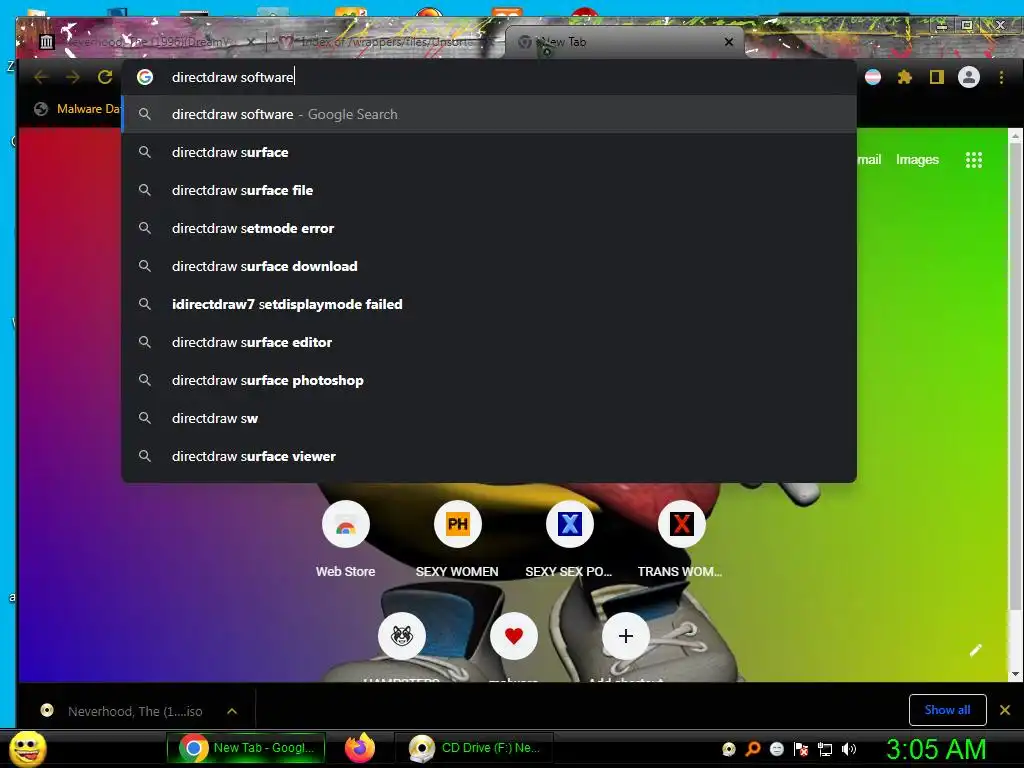Reload the page with refresh icon
The width and height of the screenshot is (1024, 768).
(x=104, y=77)
